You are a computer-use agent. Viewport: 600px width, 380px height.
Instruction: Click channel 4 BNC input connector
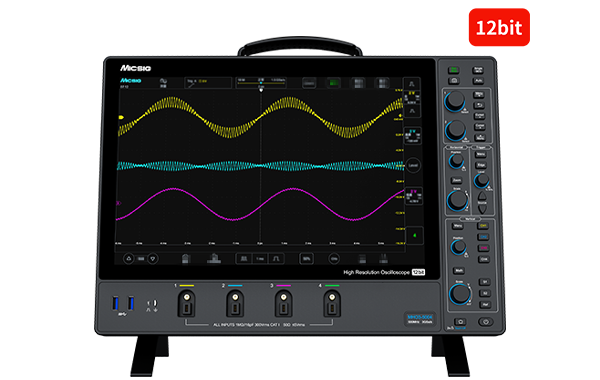point(332,297)
